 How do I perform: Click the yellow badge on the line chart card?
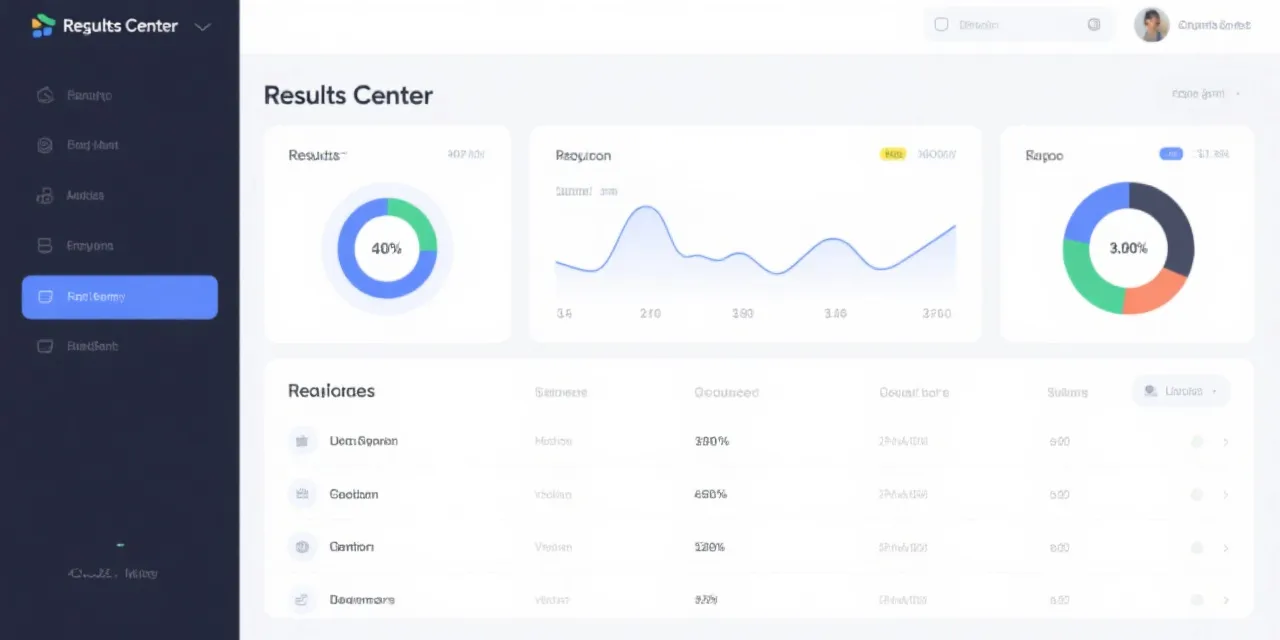892,154
